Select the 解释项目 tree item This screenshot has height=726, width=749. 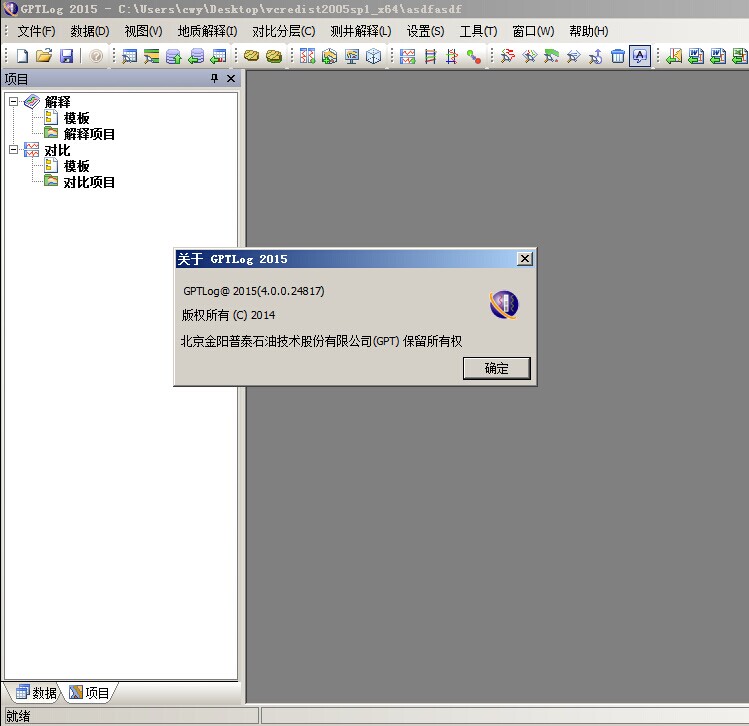coord(89,134)
